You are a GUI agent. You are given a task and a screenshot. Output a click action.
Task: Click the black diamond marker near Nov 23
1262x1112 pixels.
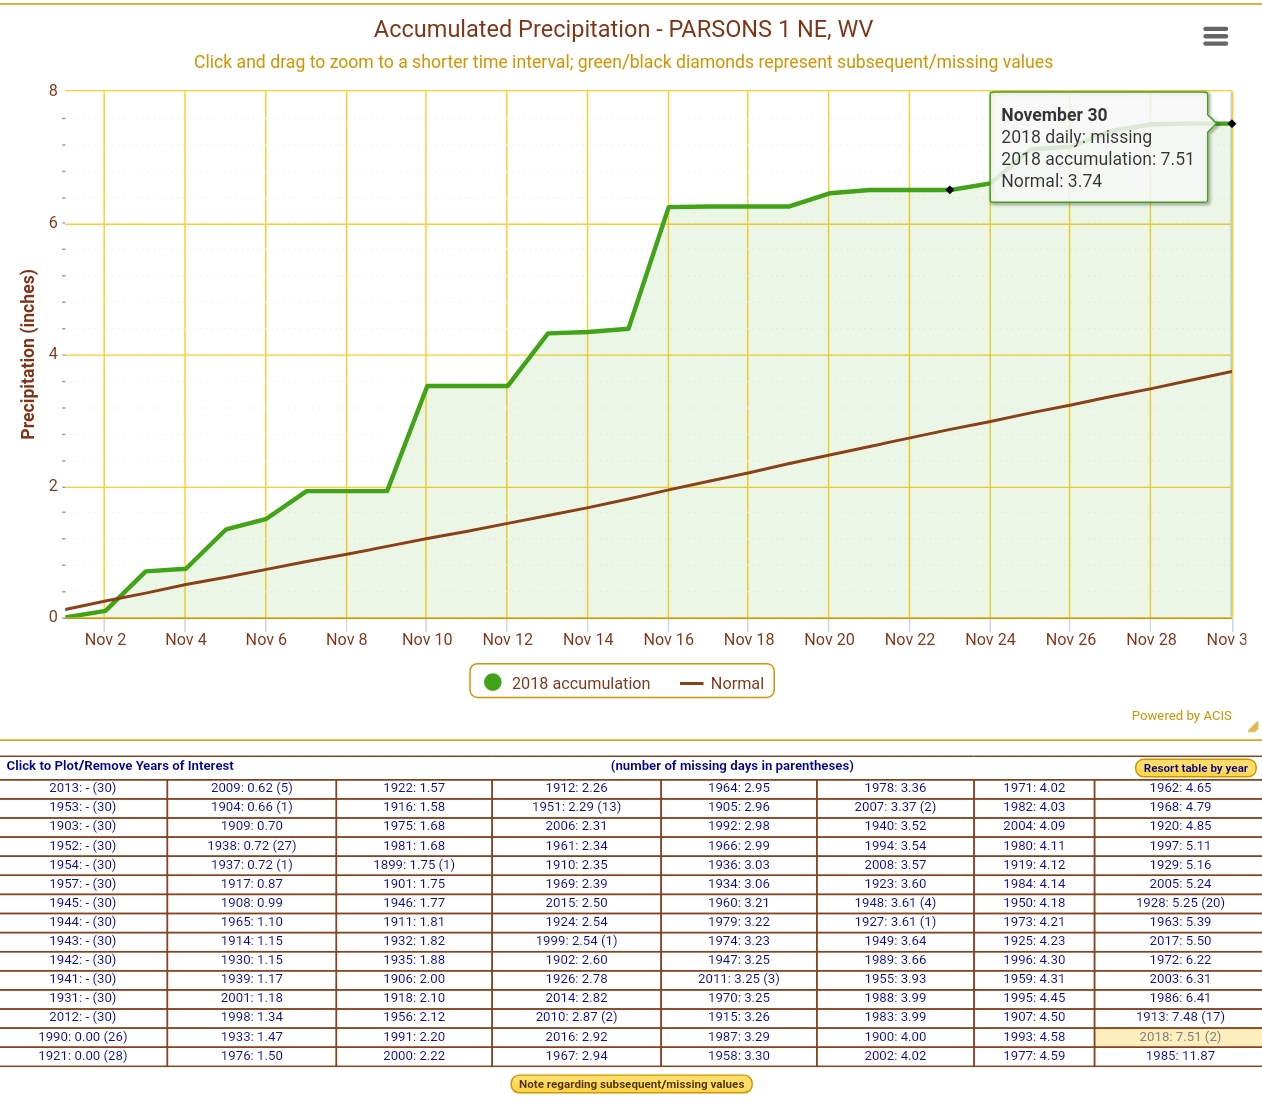(950, 190)
